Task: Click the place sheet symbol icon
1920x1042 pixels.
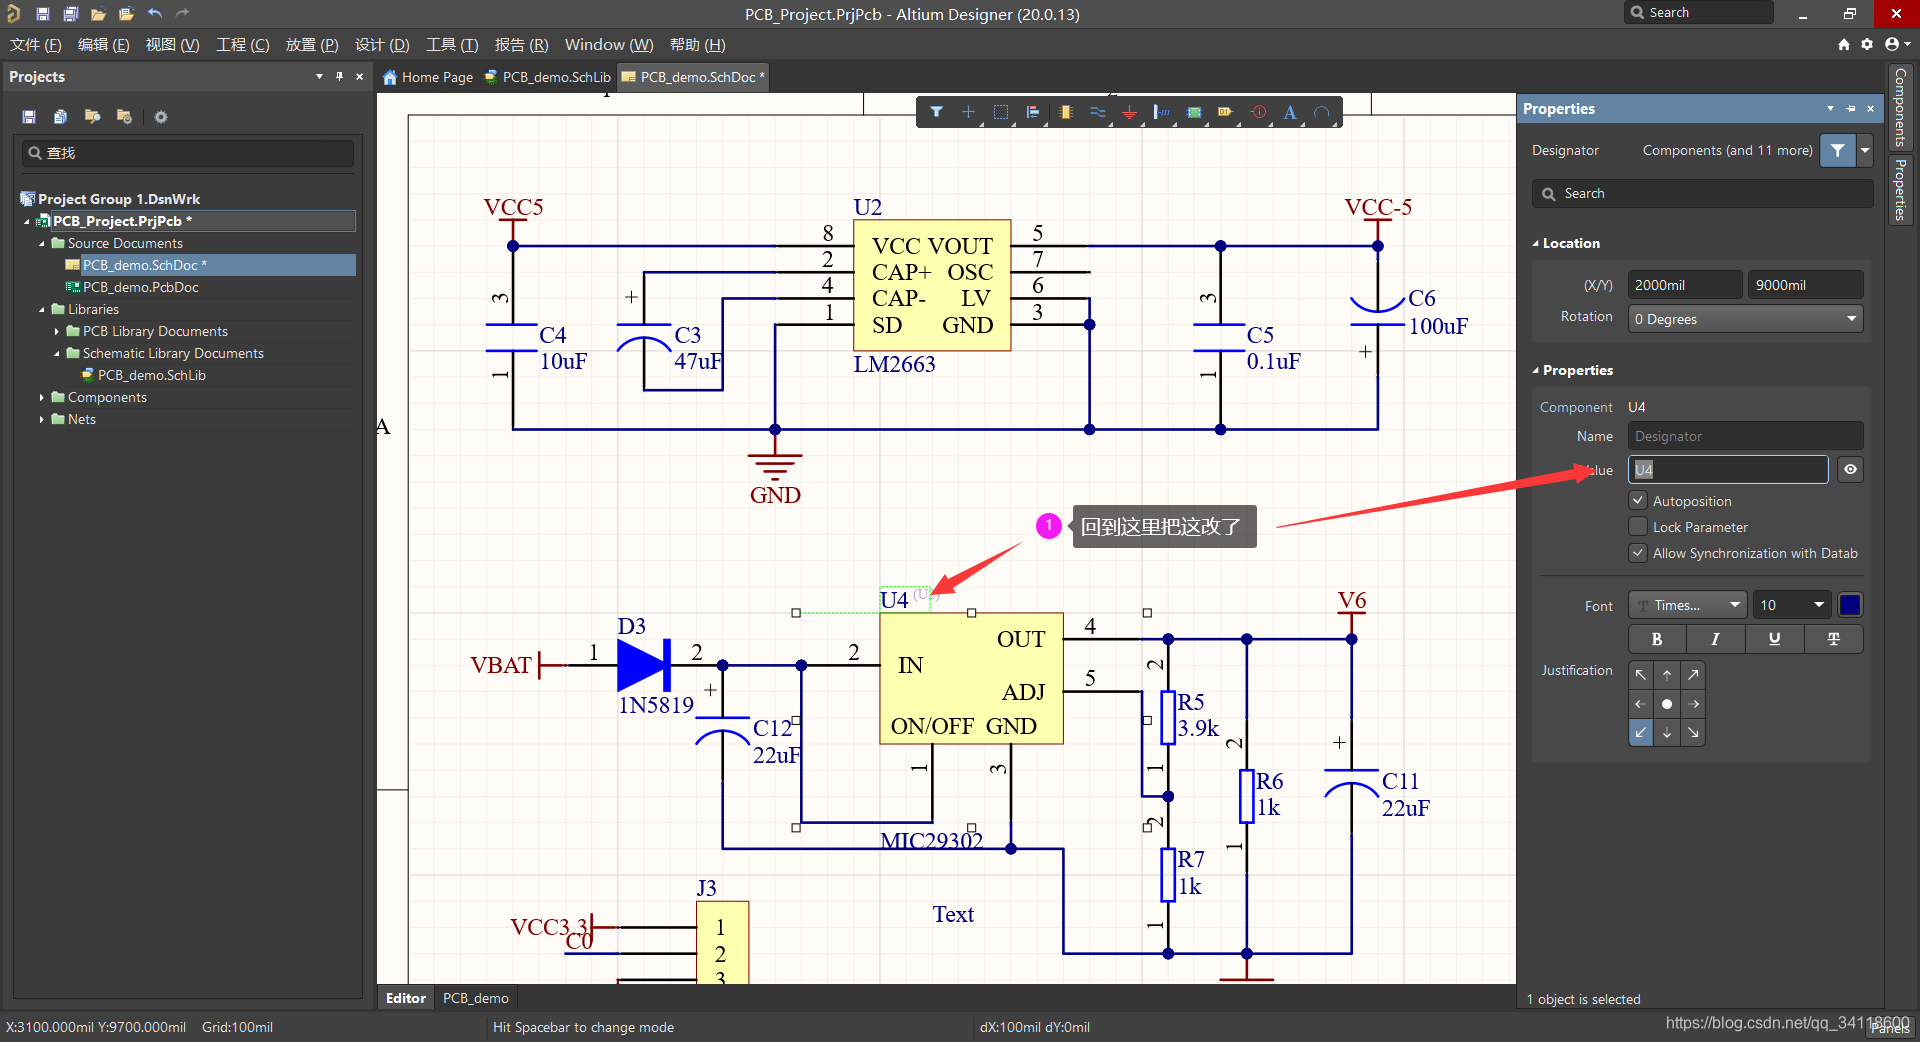Action: click(1194, 112)
